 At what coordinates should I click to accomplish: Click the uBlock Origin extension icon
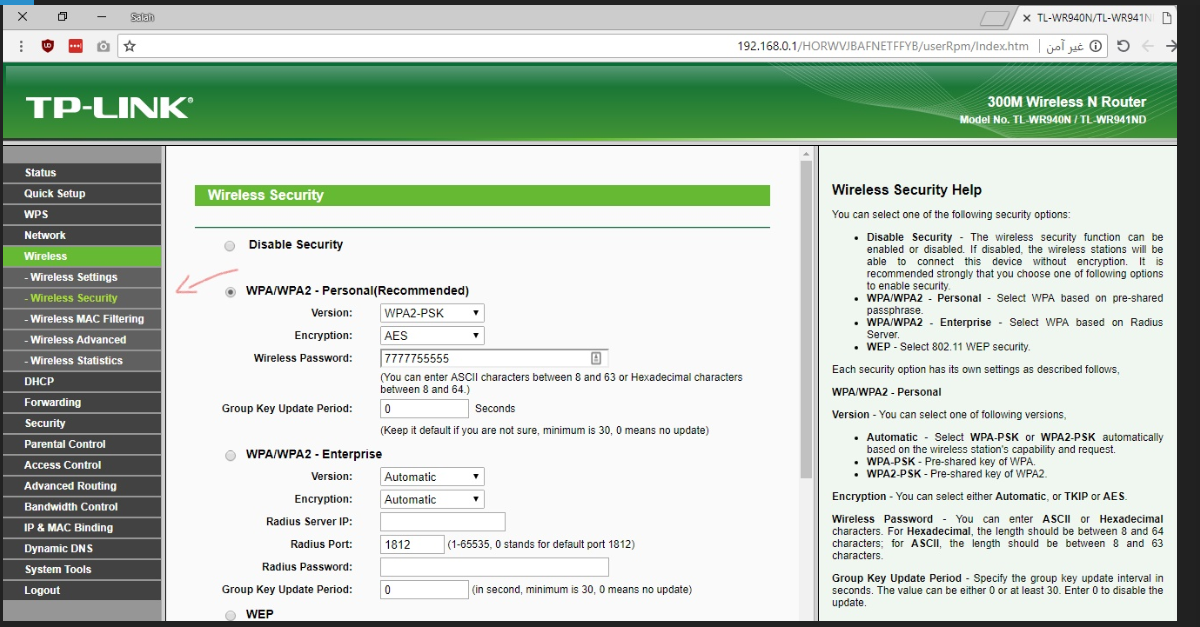click(x=48, y=46)
